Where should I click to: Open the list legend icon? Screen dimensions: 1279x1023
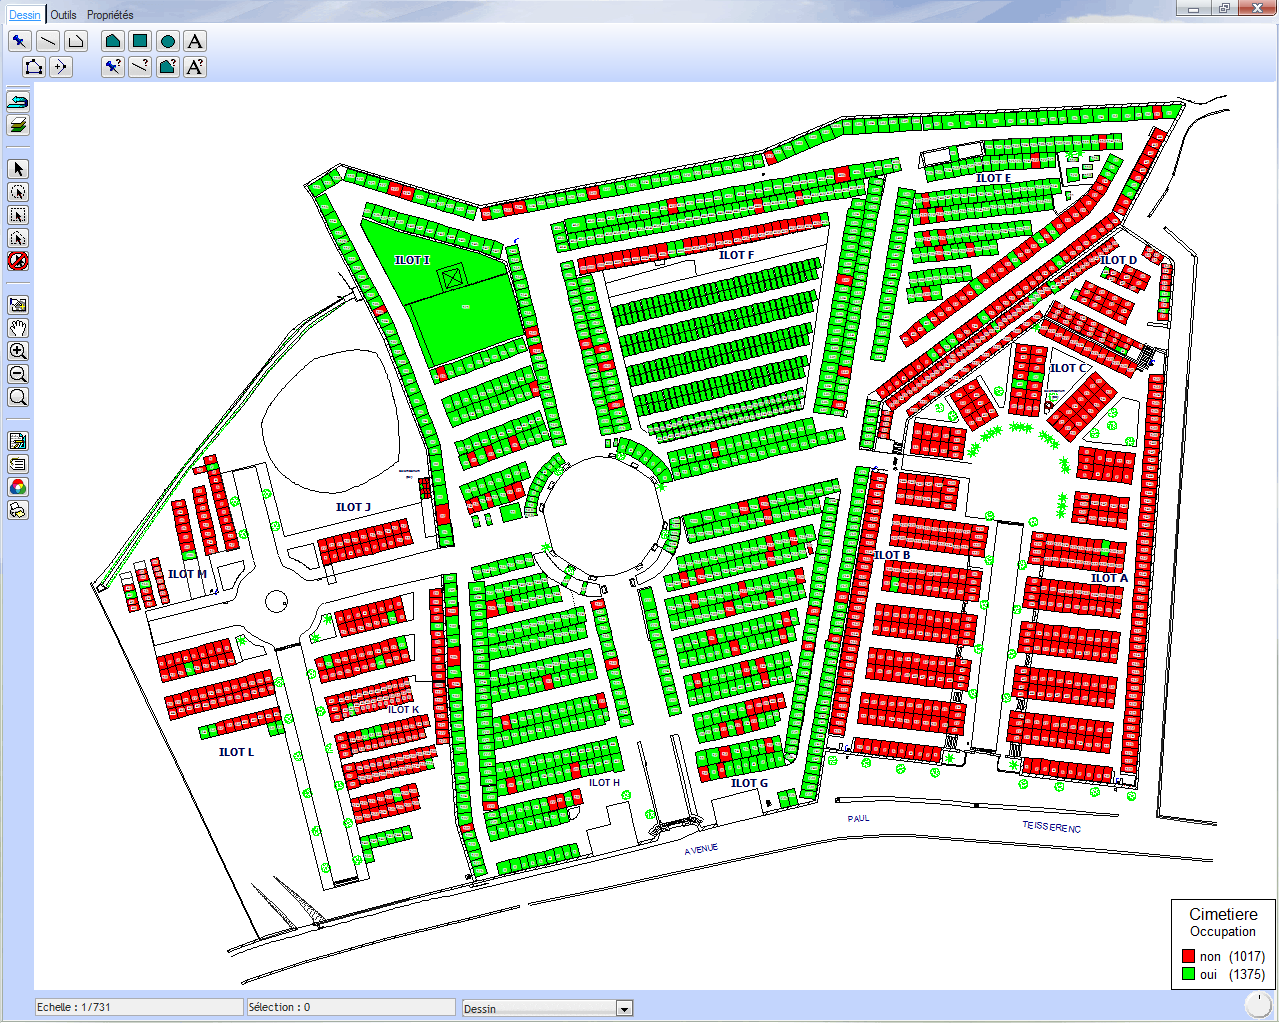point(18,464)
